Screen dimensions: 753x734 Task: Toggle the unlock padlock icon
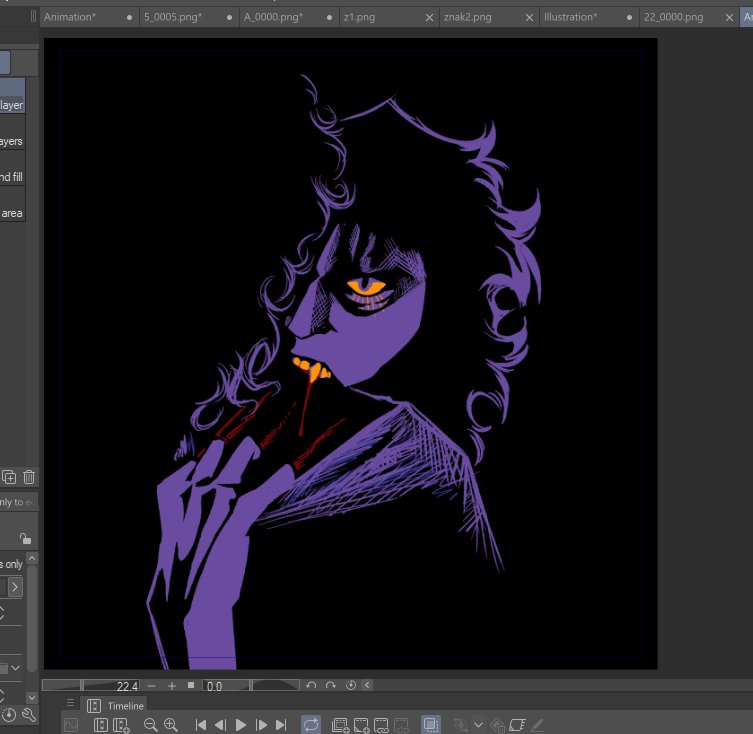[25, 538]
